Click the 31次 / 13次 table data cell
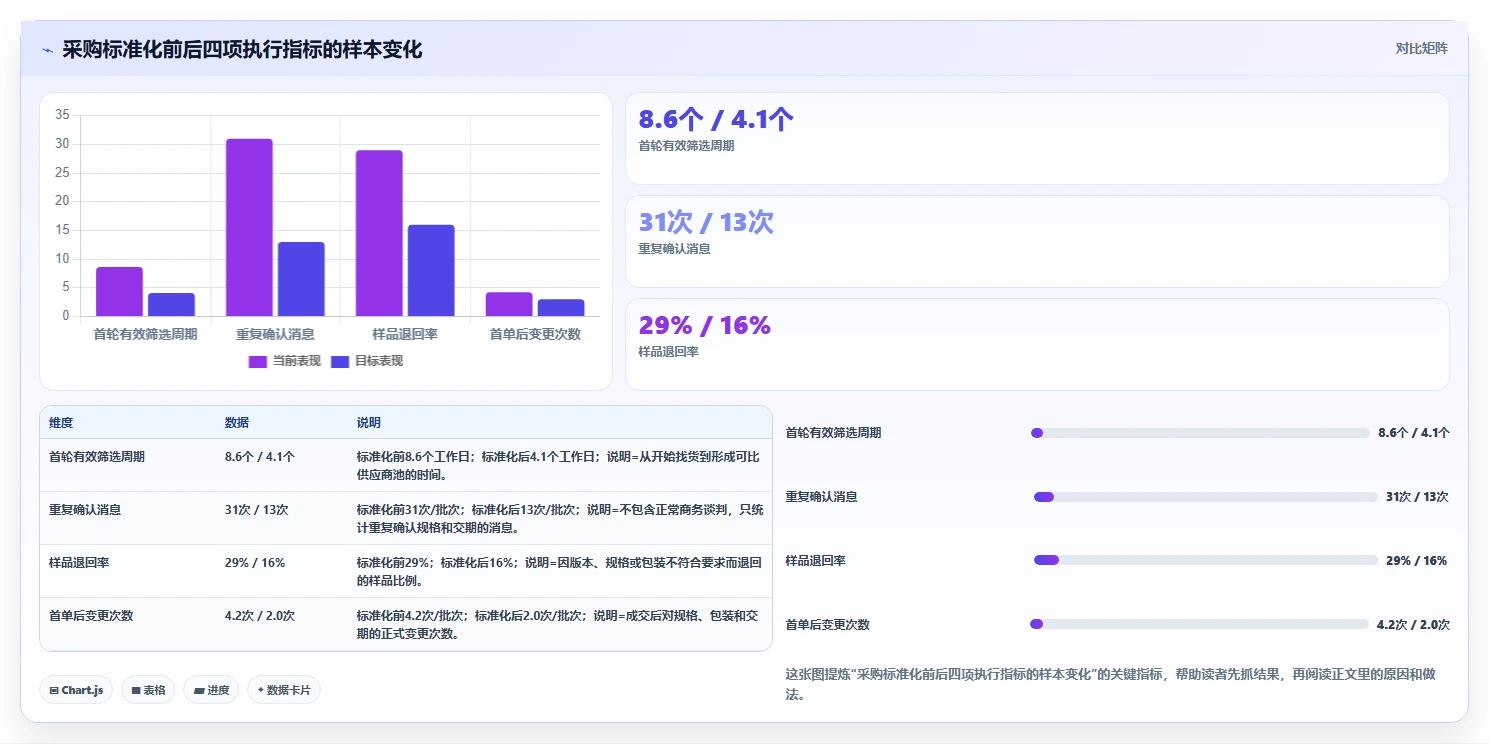 (257, 509)
